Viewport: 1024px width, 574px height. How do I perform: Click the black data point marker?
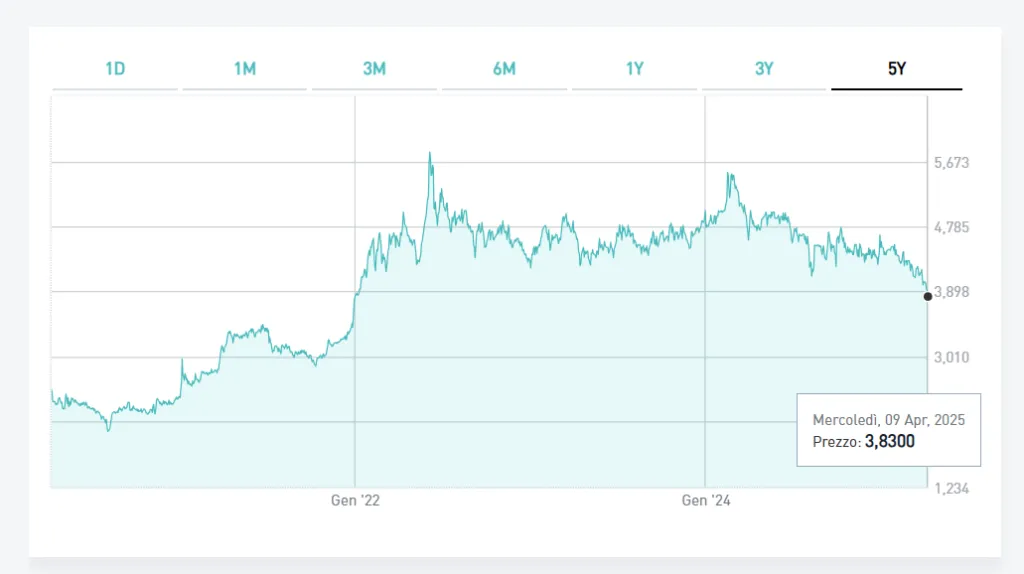(928, 296)
